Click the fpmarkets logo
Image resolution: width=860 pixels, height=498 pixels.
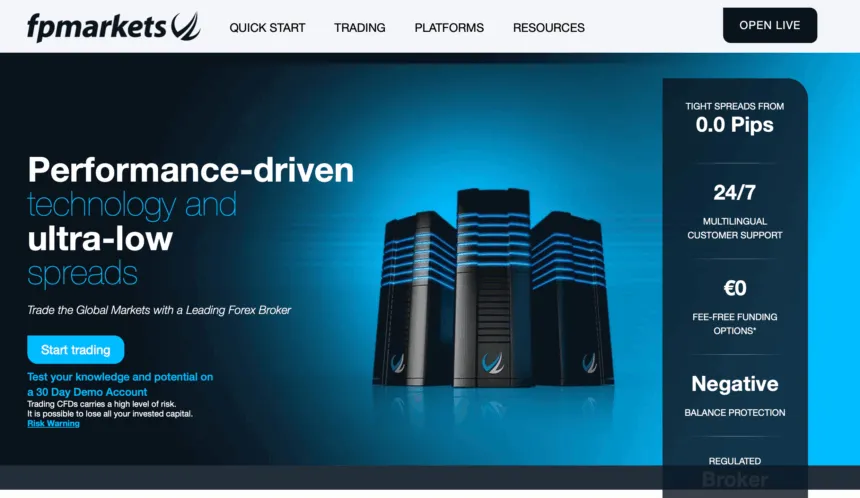[x=114, y=26]
